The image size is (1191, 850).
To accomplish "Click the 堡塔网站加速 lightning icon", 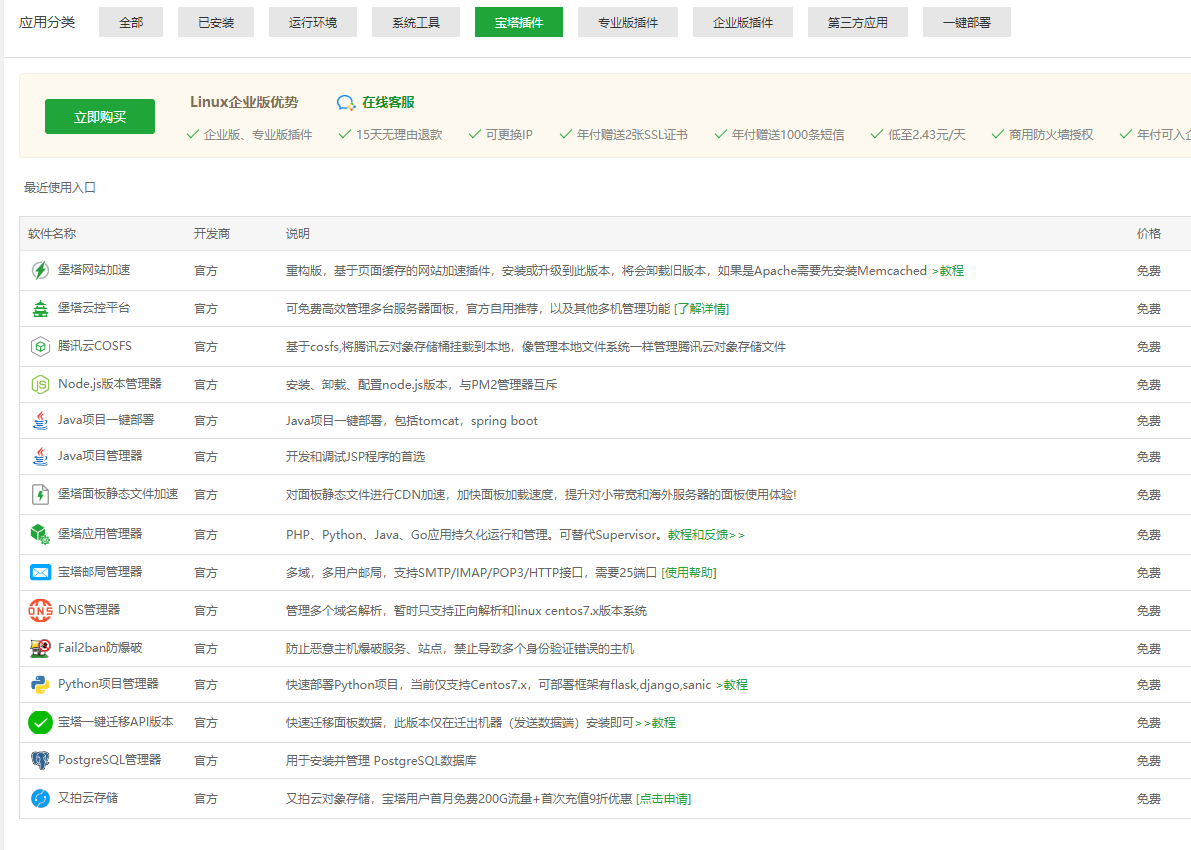I will (x=40, y=270).
